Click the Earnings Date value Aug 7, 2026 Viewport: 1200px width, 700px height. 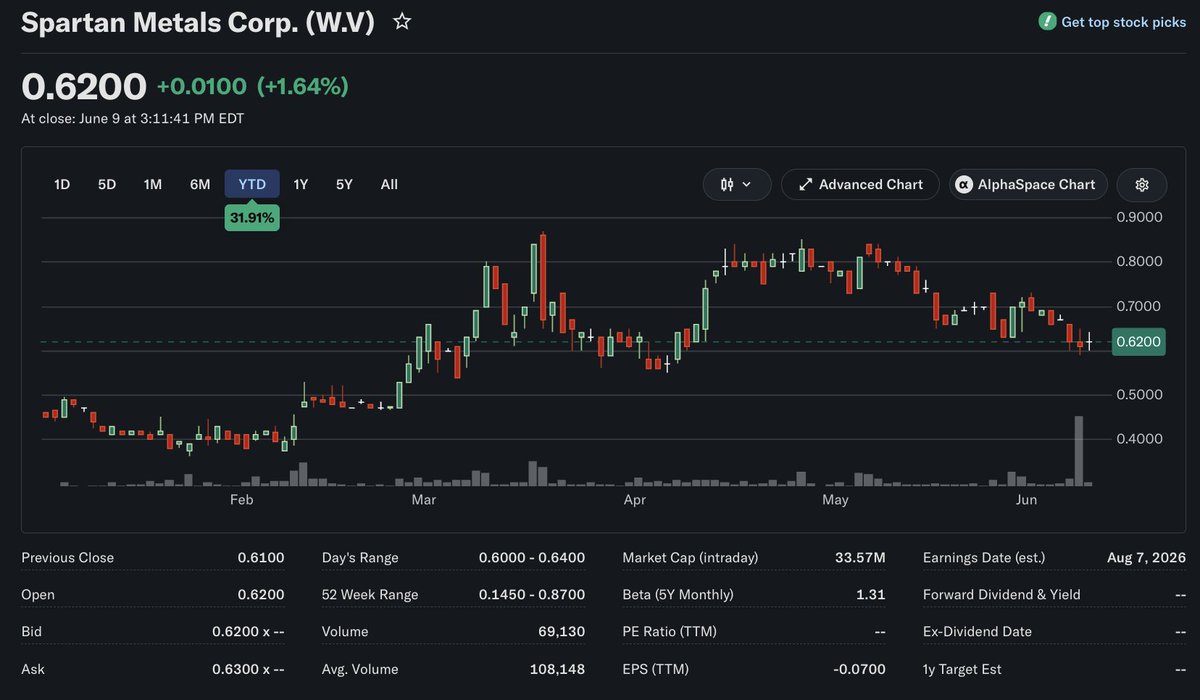click(x=1146, y=557)
